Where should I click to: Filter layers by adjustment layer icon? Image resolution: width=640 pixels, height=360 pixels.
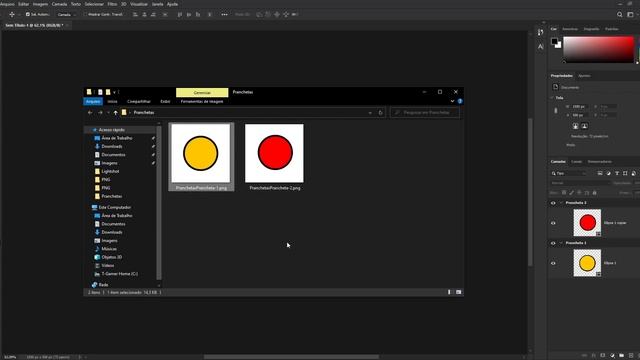(x=609, y=173)
